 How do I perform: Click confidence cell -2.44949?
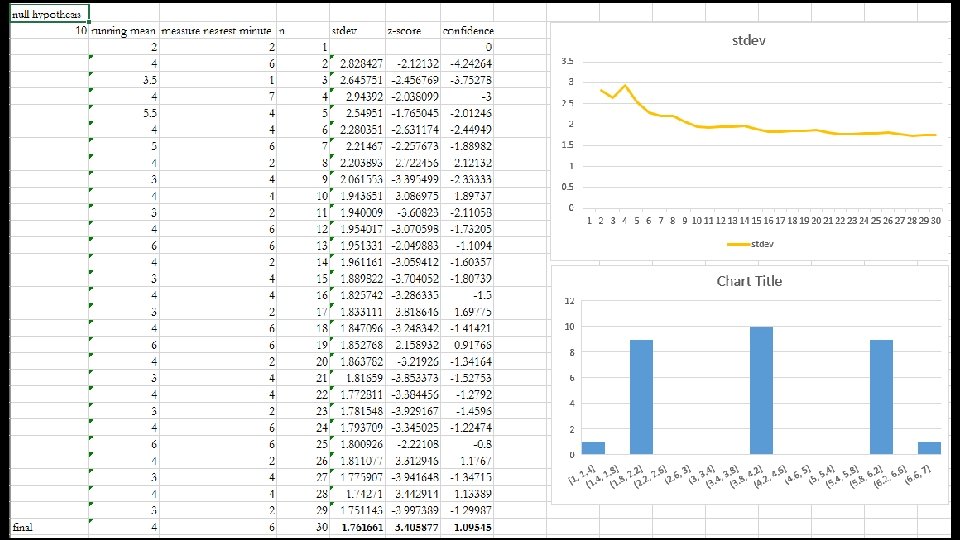467,129
